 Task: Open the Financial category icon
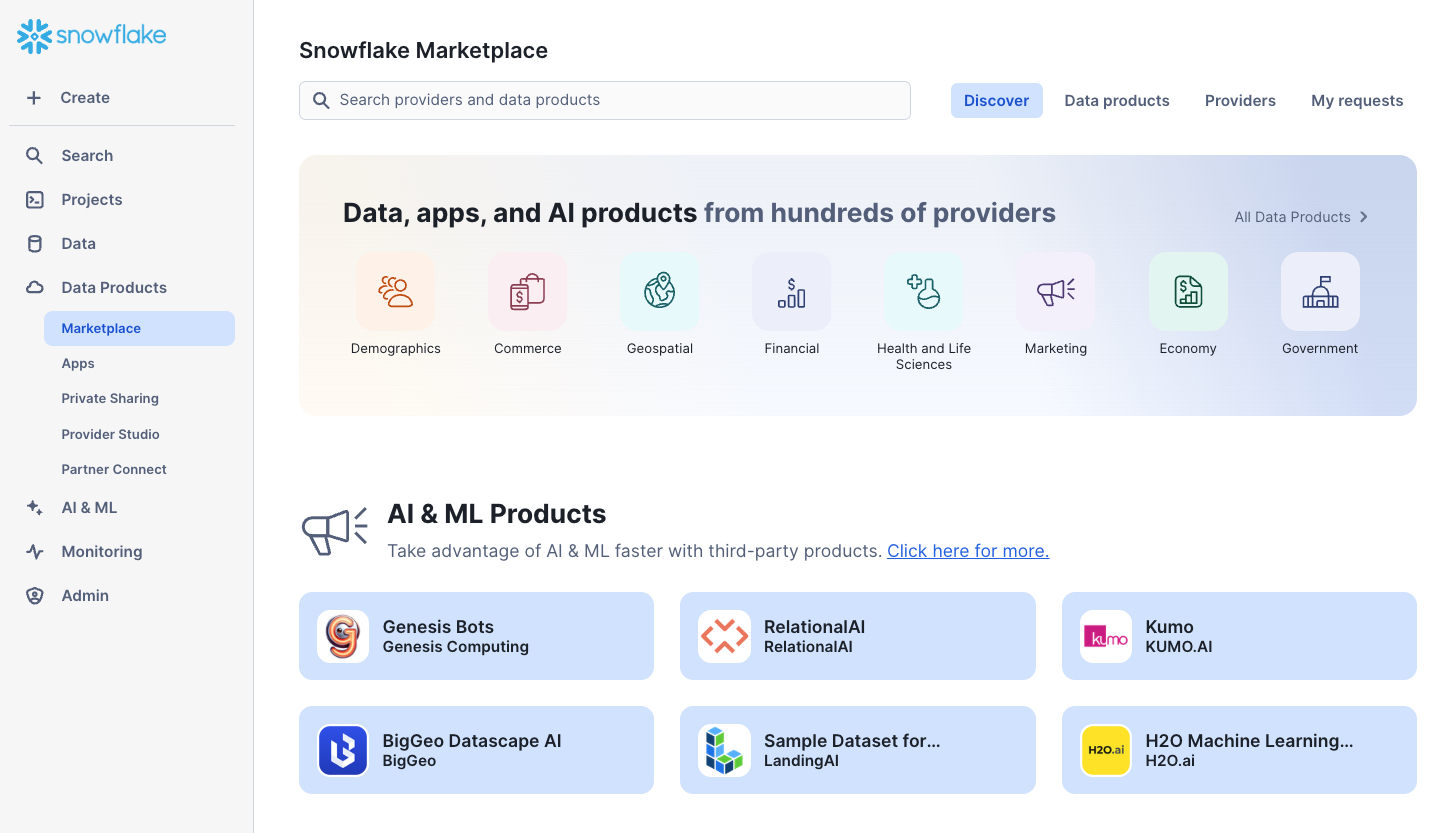(x=791, y=291)
